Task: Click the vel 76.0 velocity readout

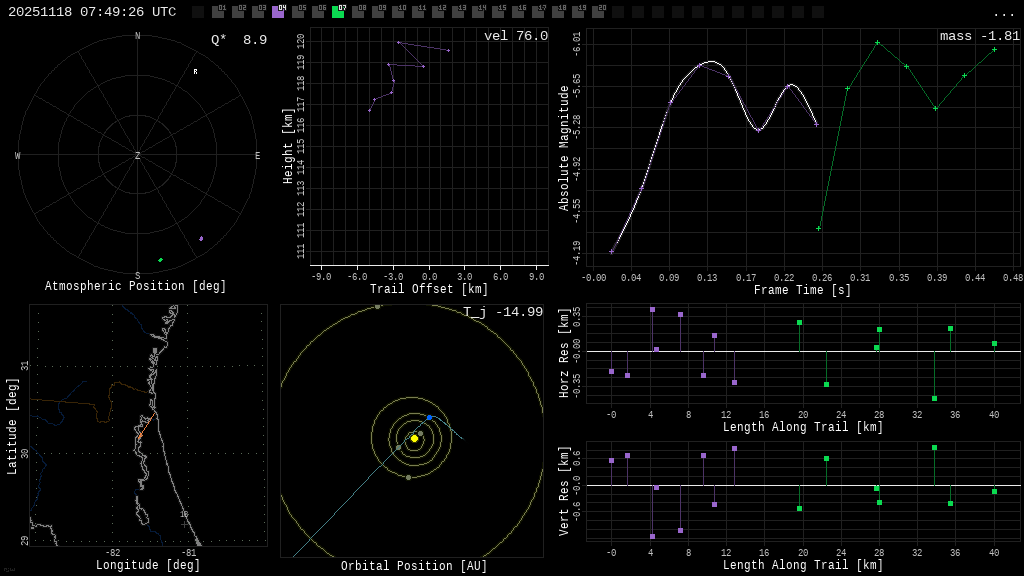Action: tap(516, 36)
